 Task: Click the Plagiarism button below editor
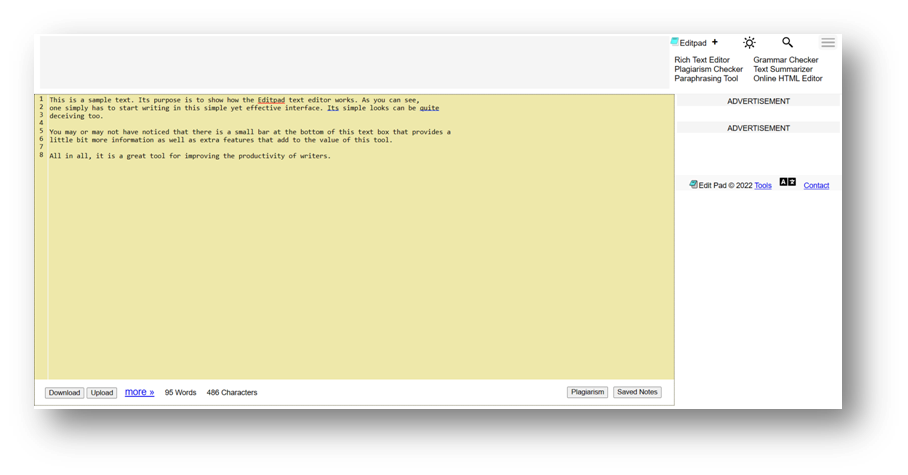[x=587, y=392]
